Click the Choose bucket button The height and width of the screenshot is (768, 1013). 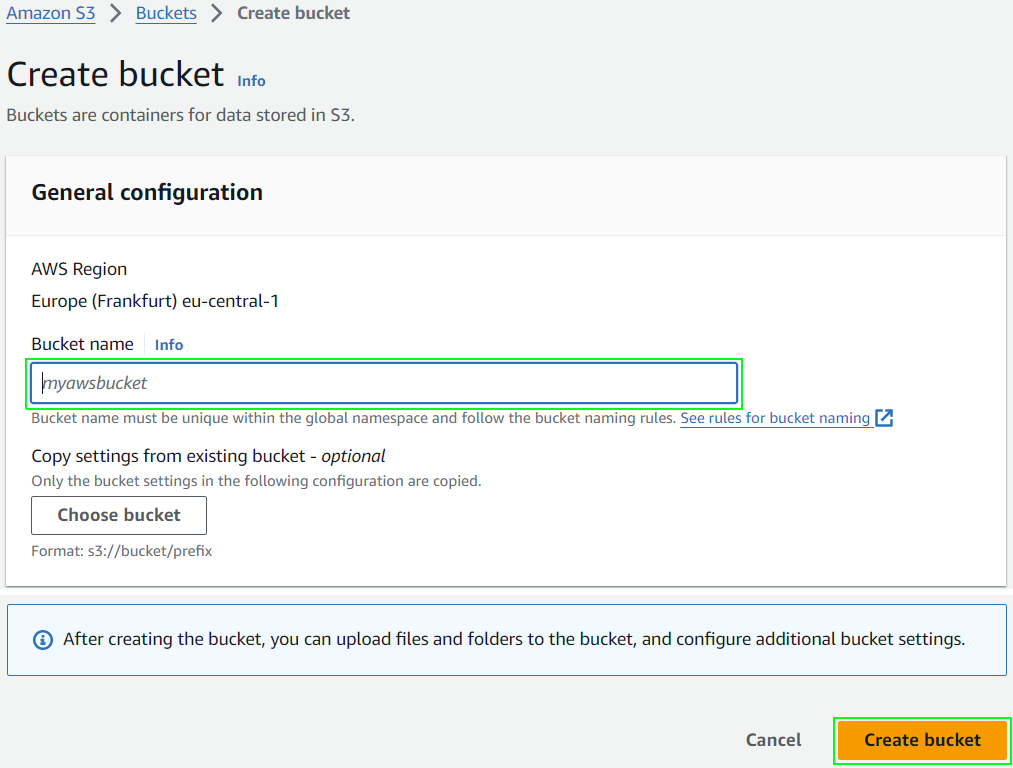point(119,515)
